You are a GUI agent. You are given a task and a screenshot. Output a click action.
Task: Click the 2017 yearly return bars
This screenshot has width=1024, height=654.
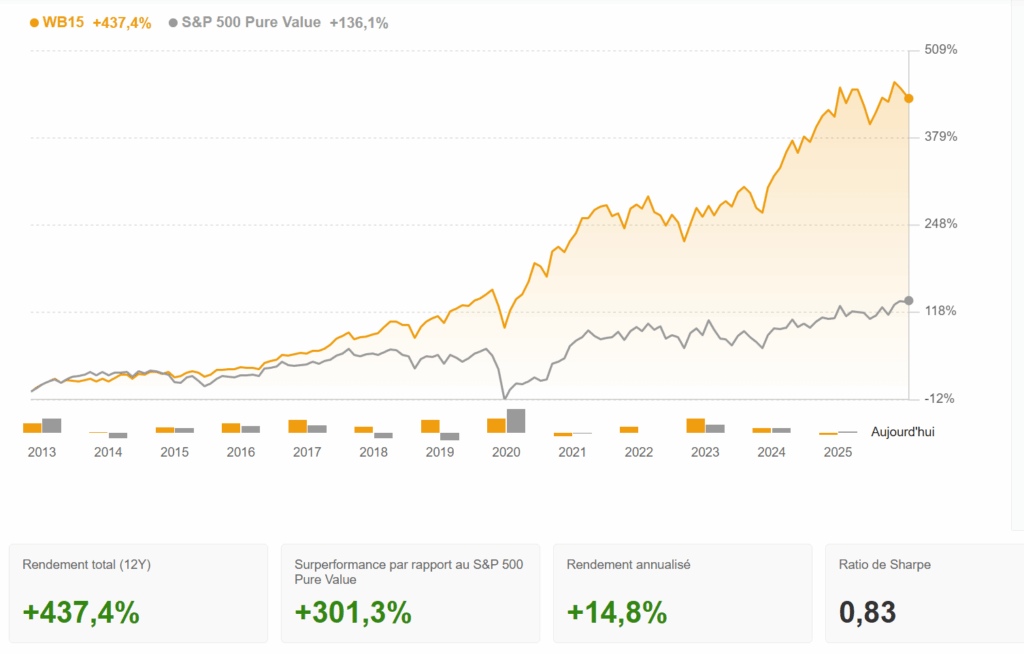click(307, 427)
